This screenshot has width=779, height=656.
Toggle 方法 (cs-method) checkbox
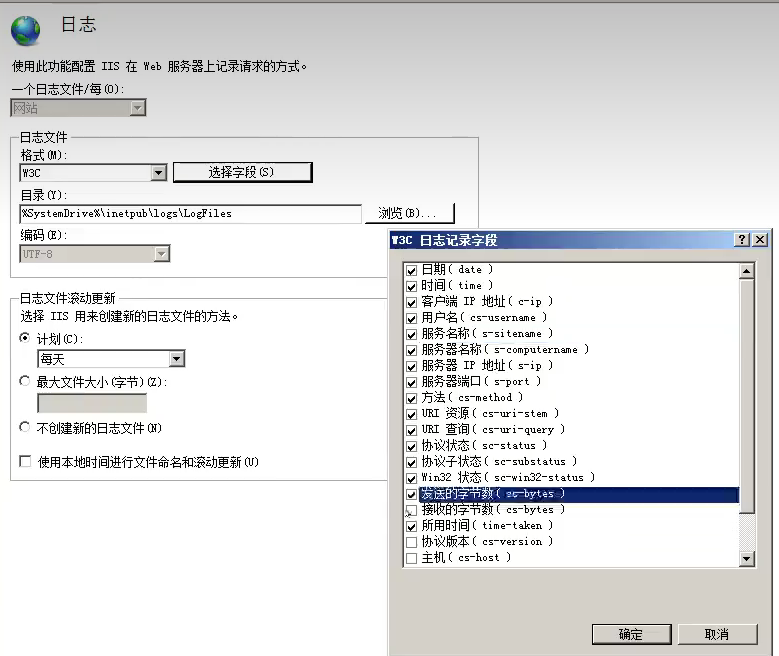pos(411,399)
